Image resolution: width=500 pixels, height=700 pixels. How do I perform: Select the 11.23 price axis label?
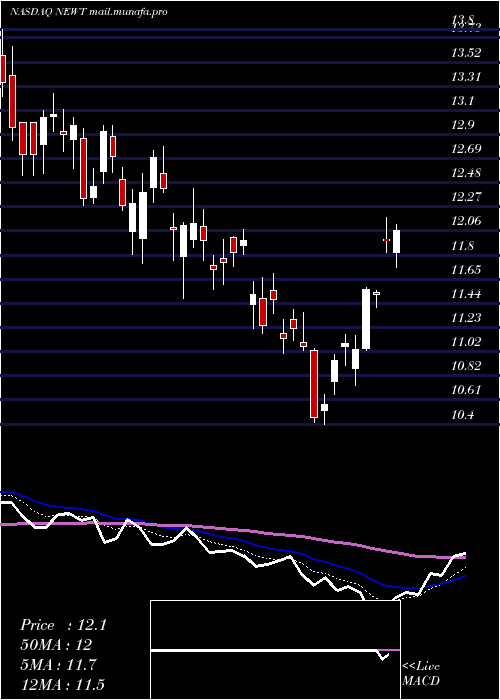(466, 318)
